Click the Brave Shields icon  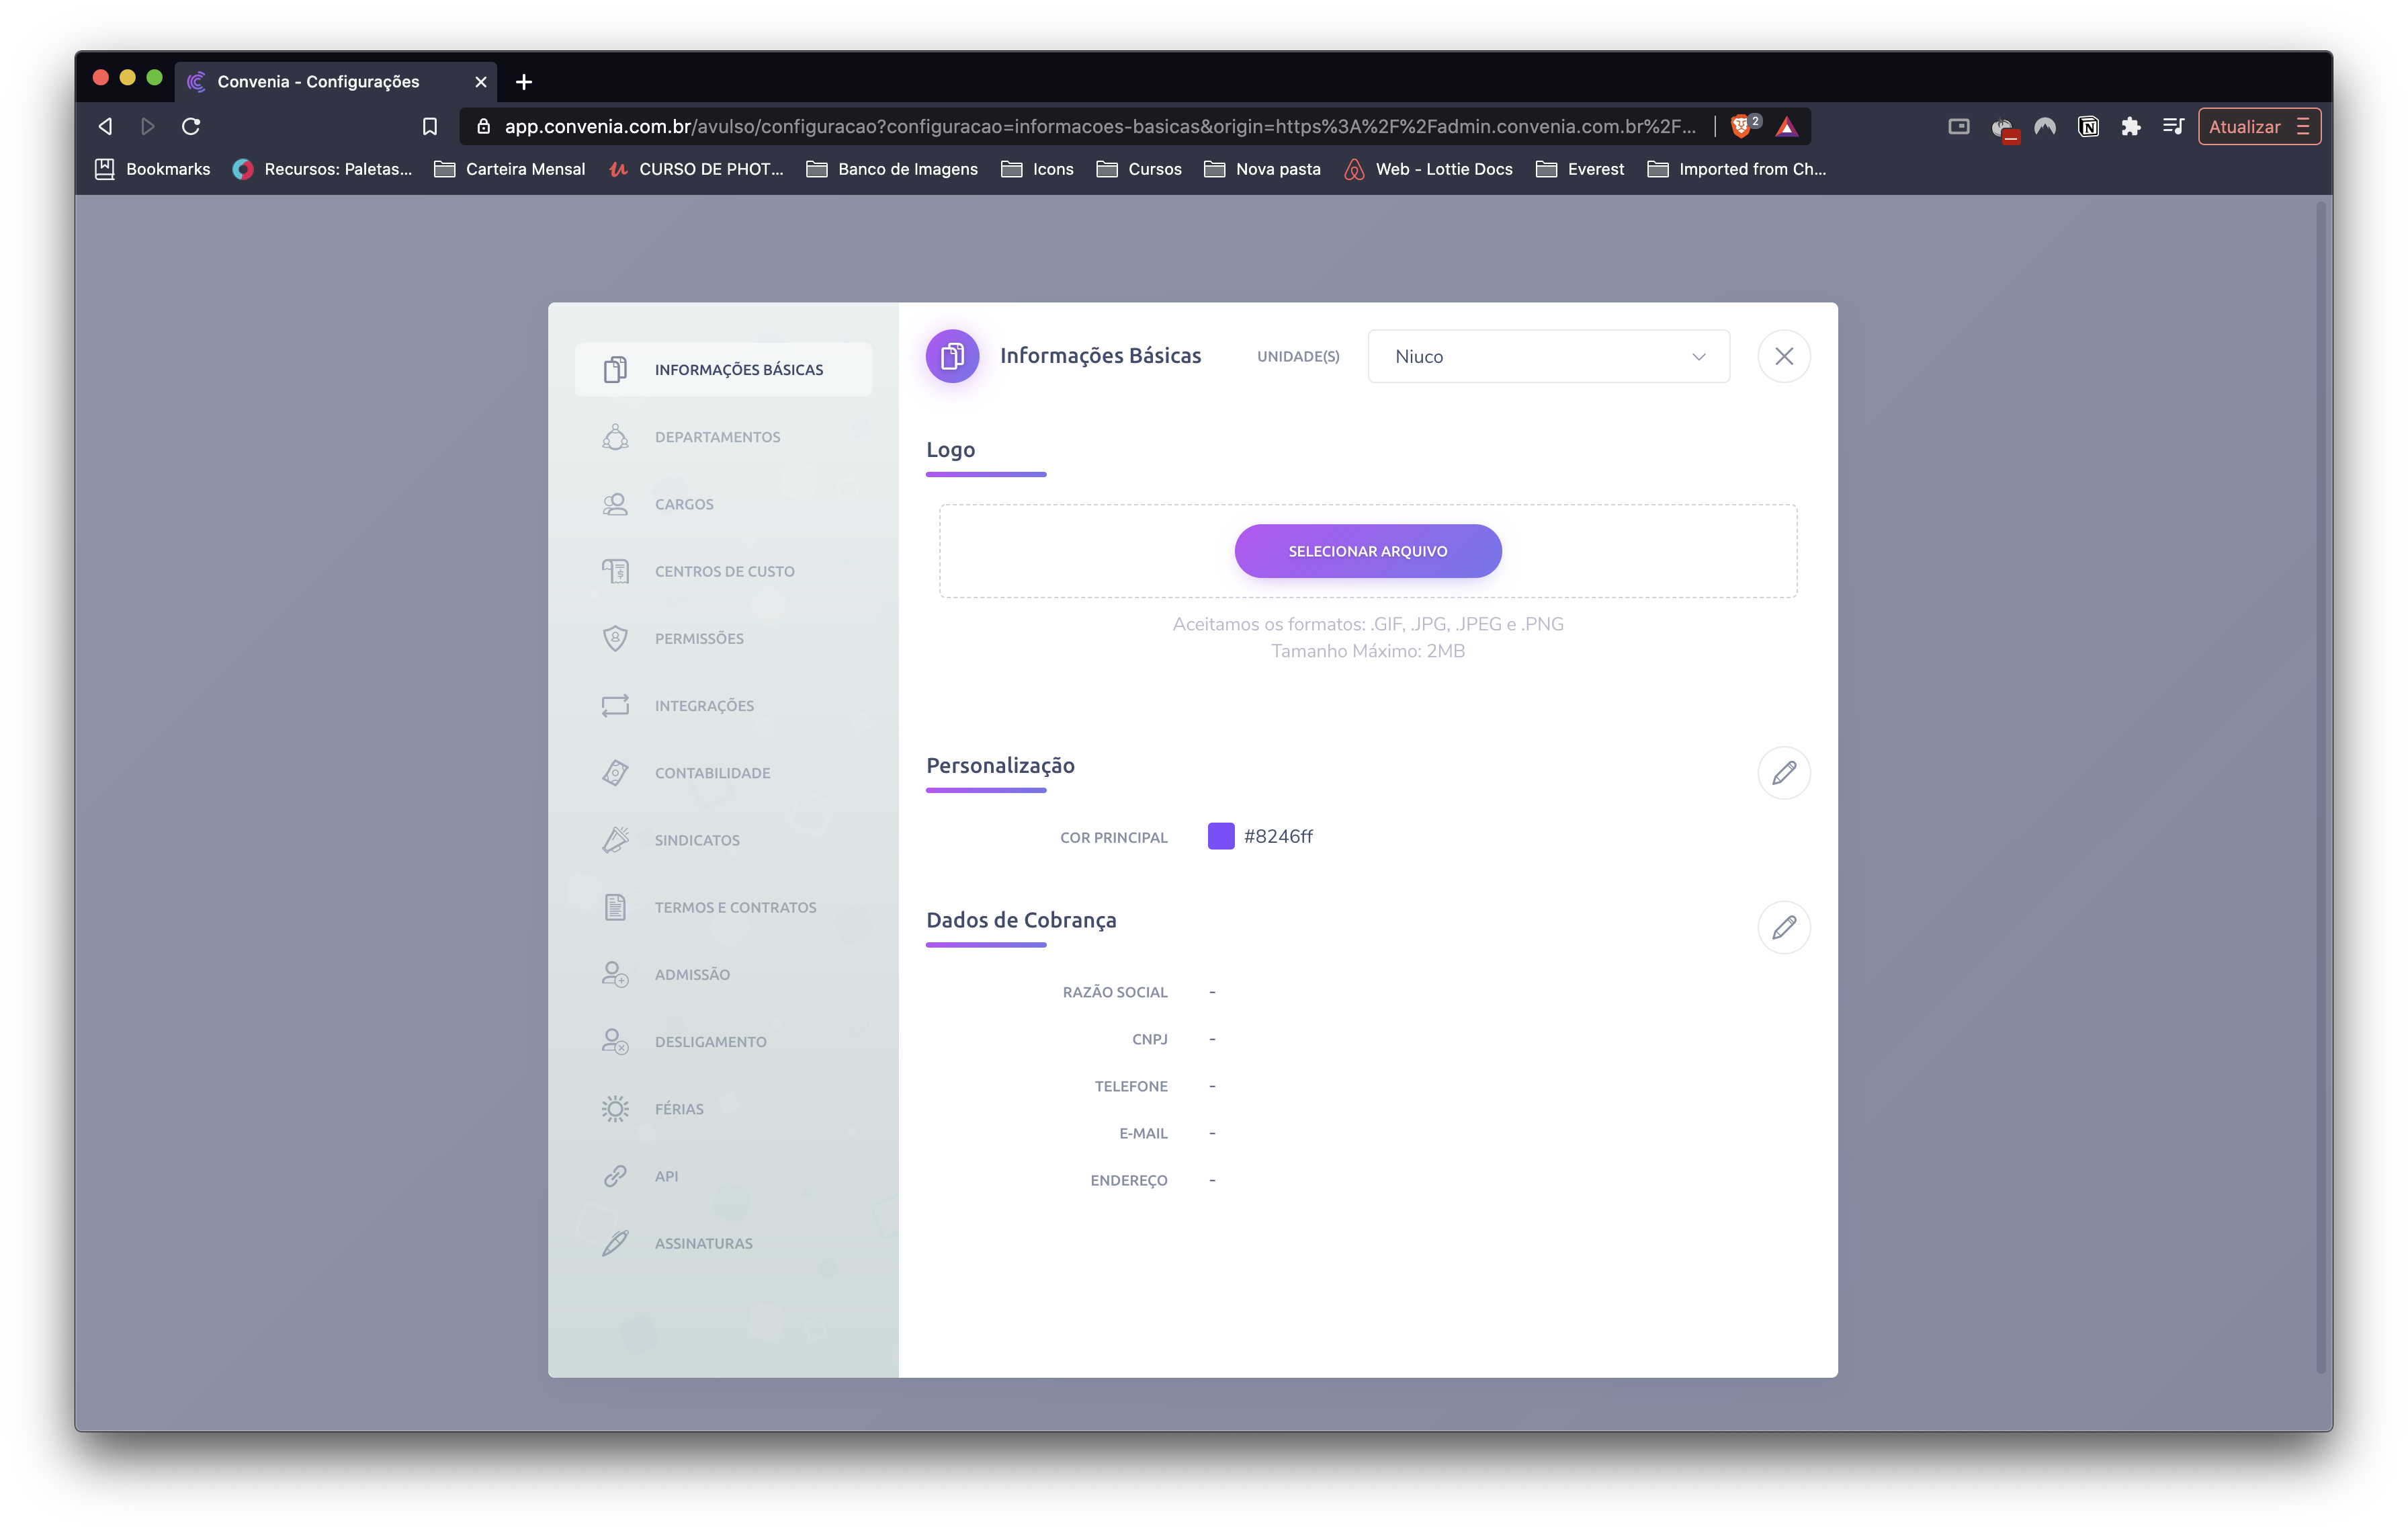point(1741,126)
